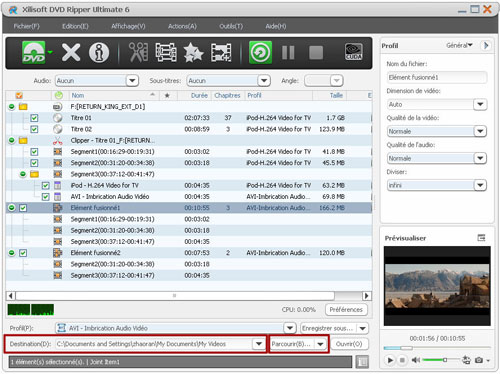Click the Enregistrer sous... button
This screenshot has width=500, height=374.
(x=328, y=328)
